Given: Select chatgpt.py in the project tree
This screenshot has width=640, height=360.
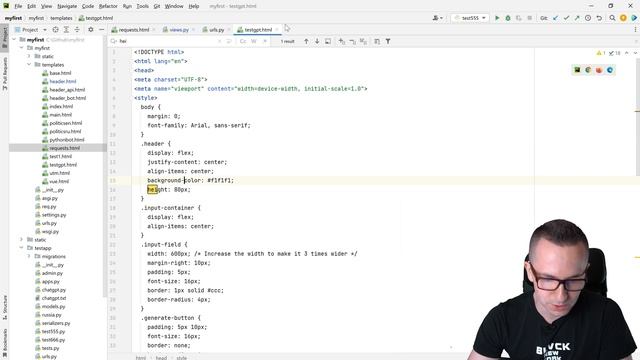Looking at the screenshot, I should (x=53, y=290).
